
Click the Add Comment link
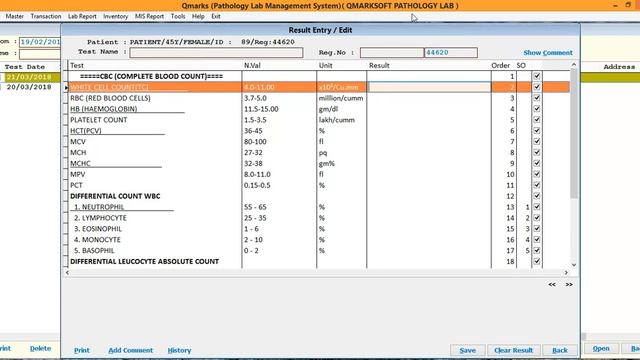pyautogui.click(x=131, y=350)
